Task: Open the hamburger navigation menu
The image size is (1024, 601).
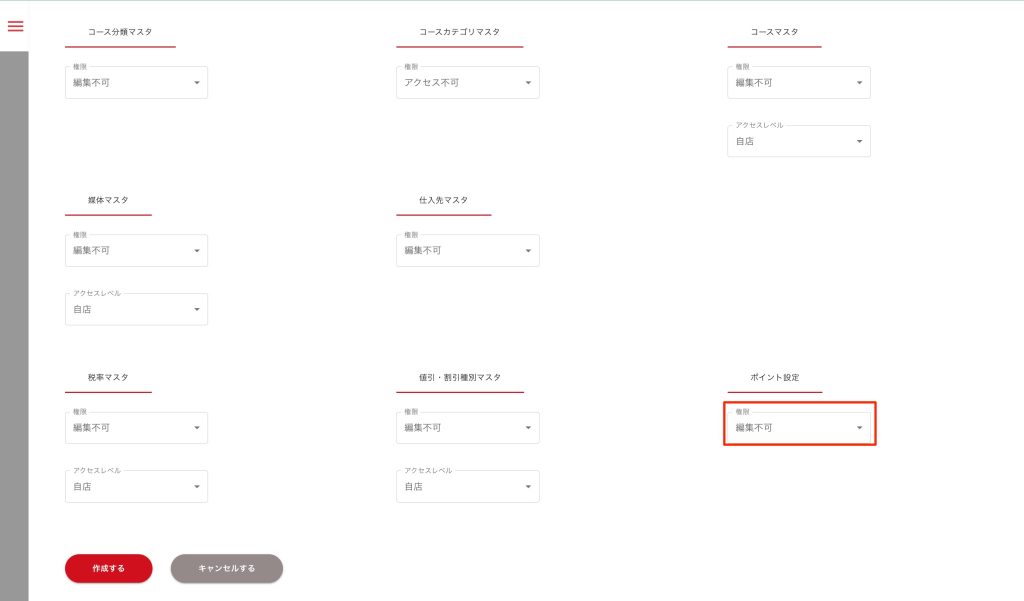Action: pos(15,26)
